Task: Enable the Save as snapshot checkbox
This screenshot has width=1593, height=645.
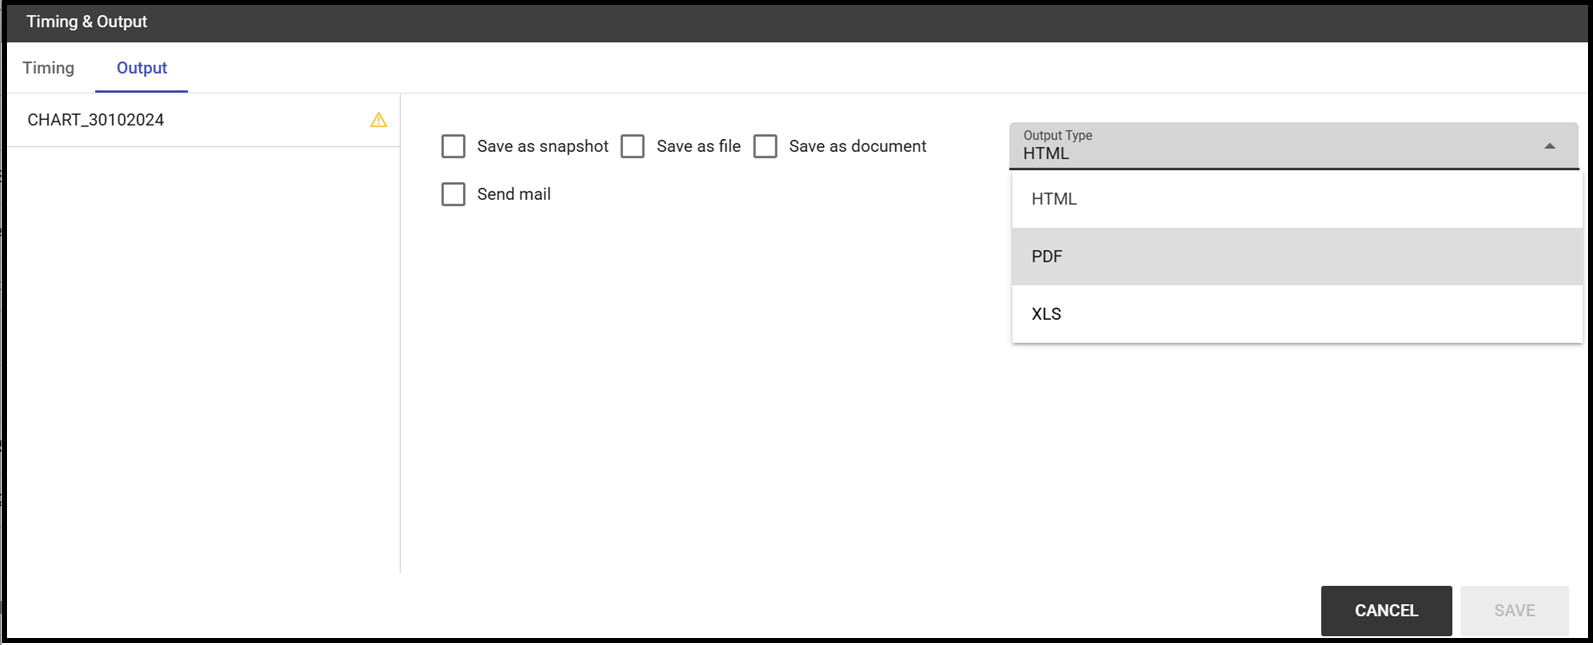Action: 453,147
